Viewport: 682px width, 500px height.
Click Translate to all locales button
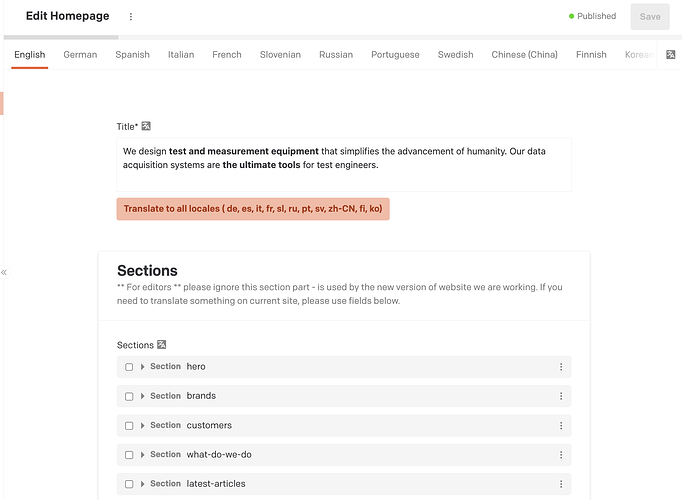pyautogui.click(x=253, y=209)
